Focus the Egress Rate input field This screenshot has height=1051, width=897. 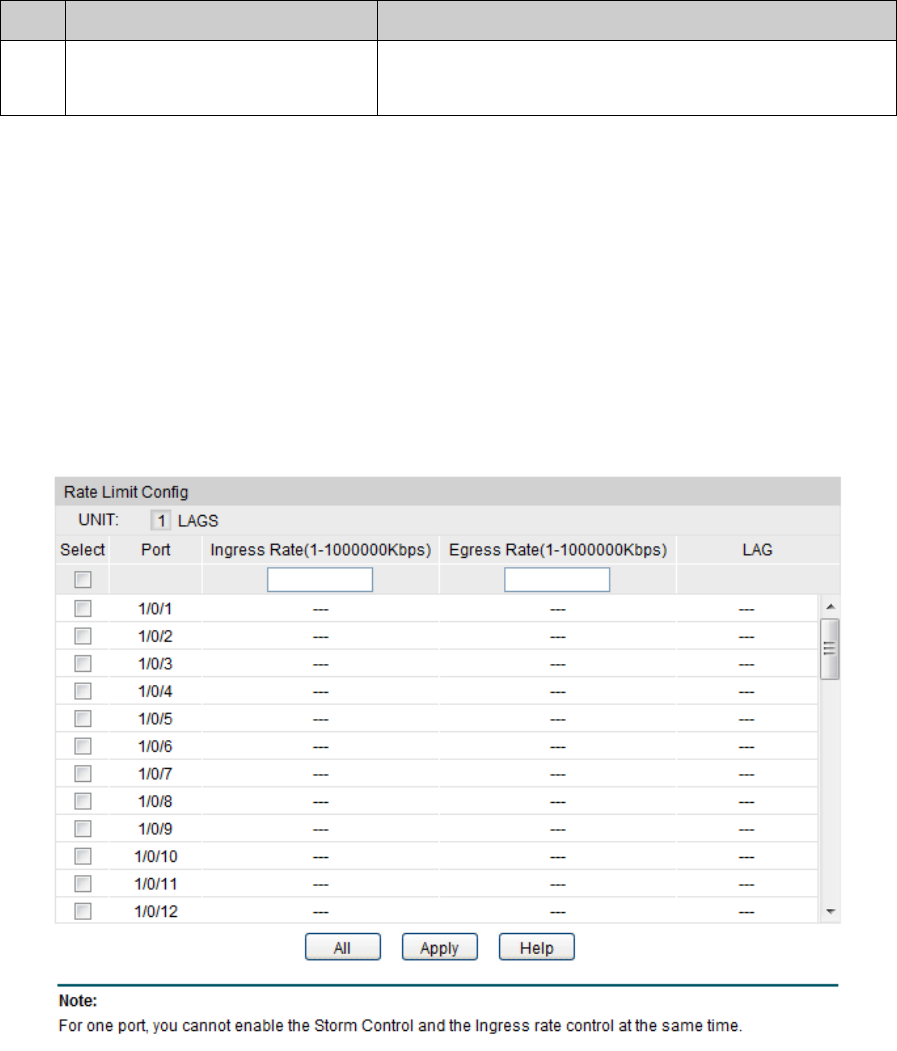(557, 580)
